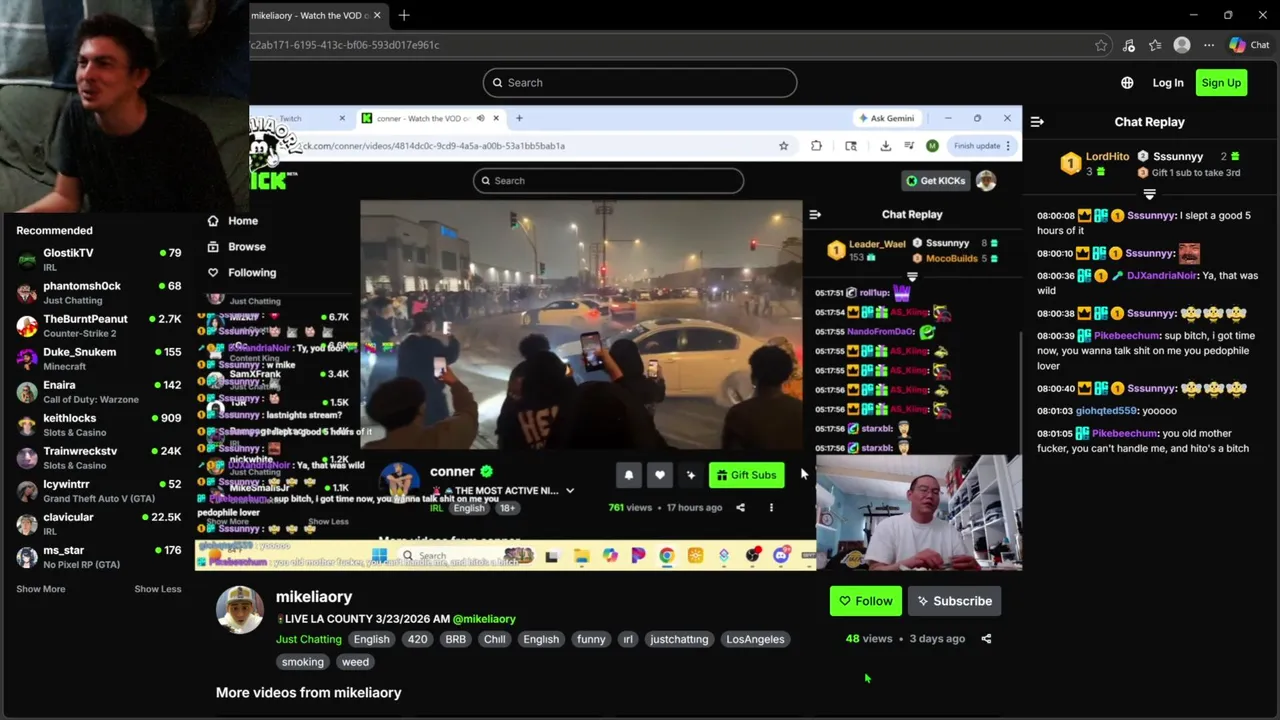Select the weed tag
The height and width of the screenshot is (720, 1280).
(355, 662)
